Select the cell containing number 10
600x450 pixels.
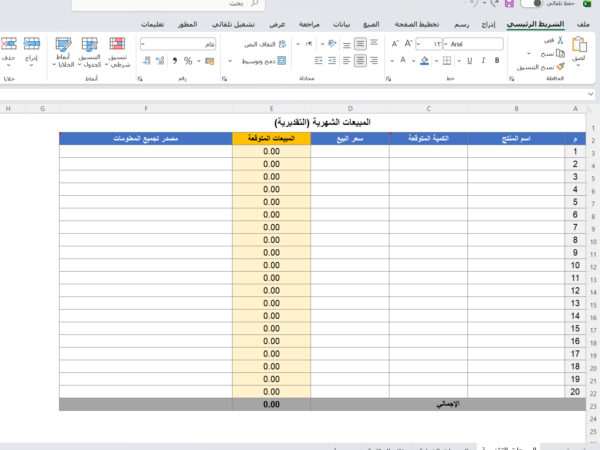click(575, 265)
